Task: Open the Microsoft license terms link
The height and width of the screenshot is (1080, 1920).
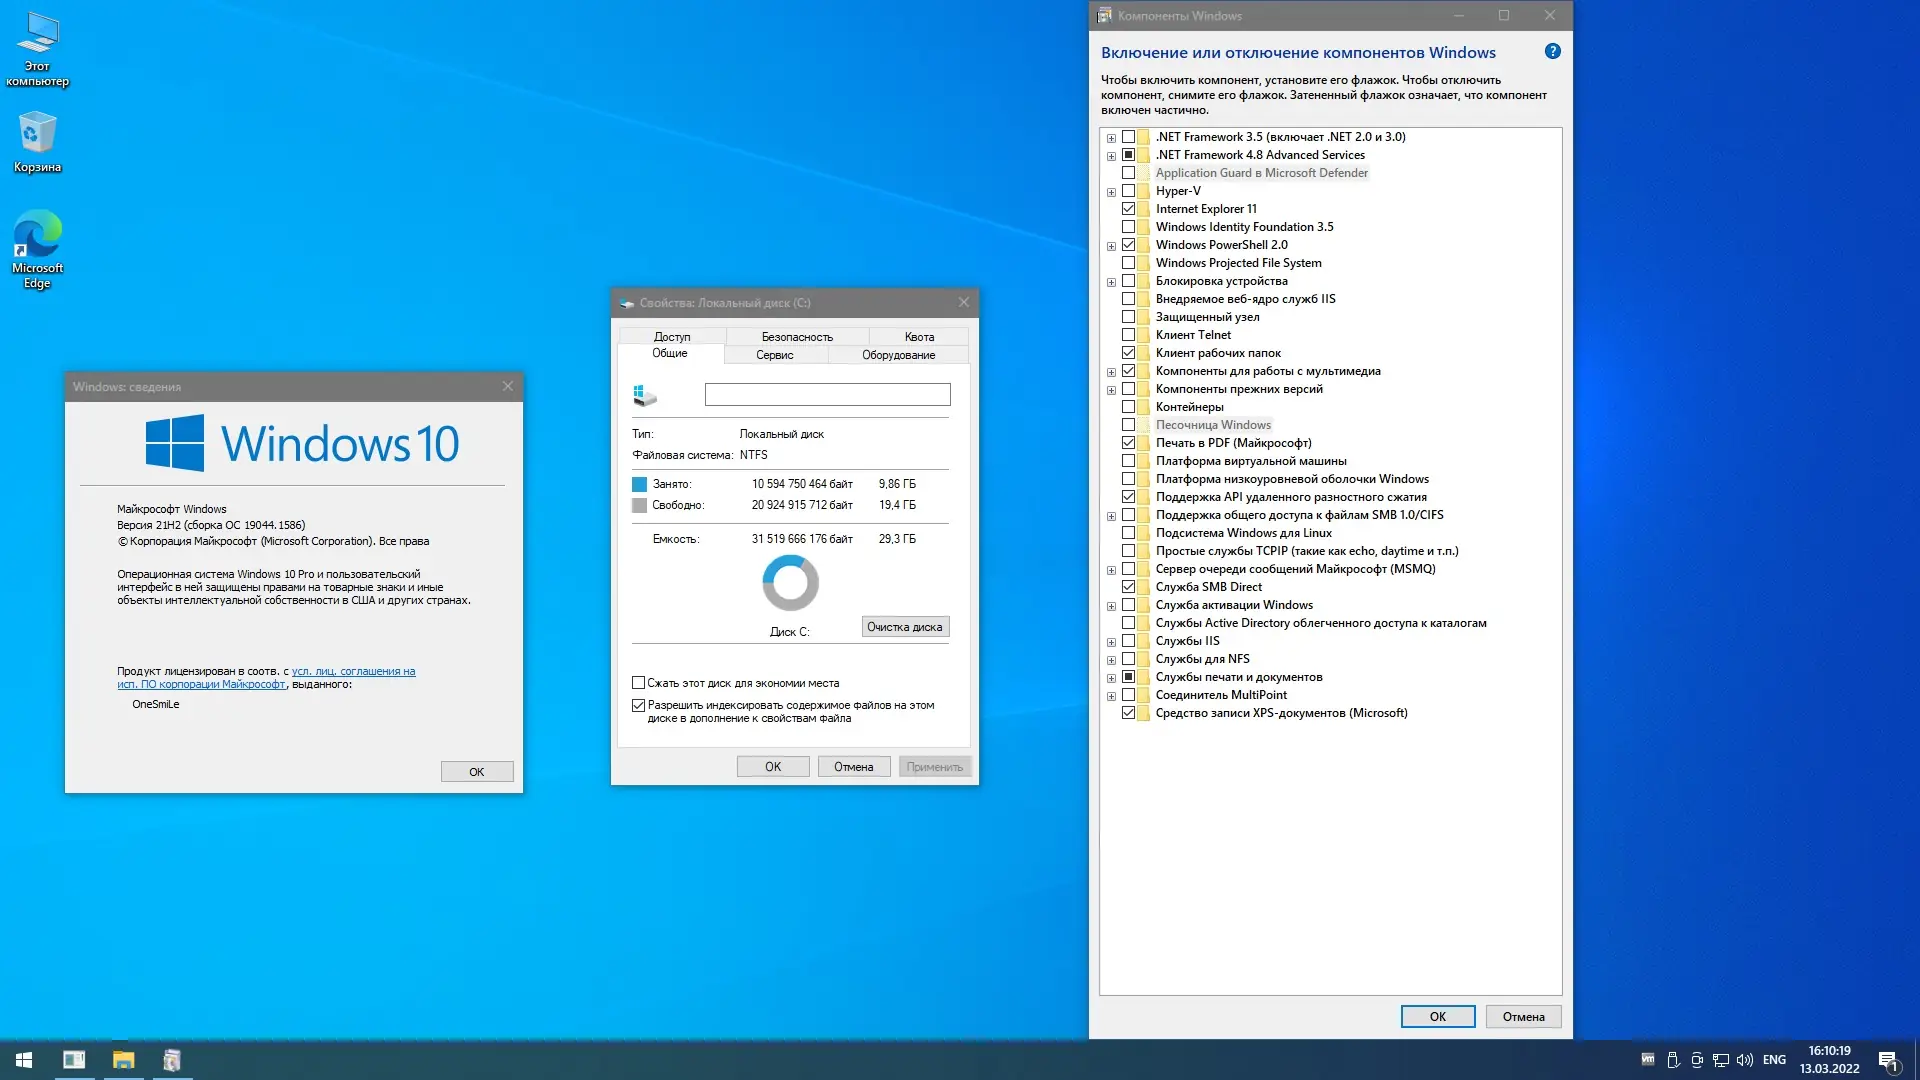Action: 353,672
